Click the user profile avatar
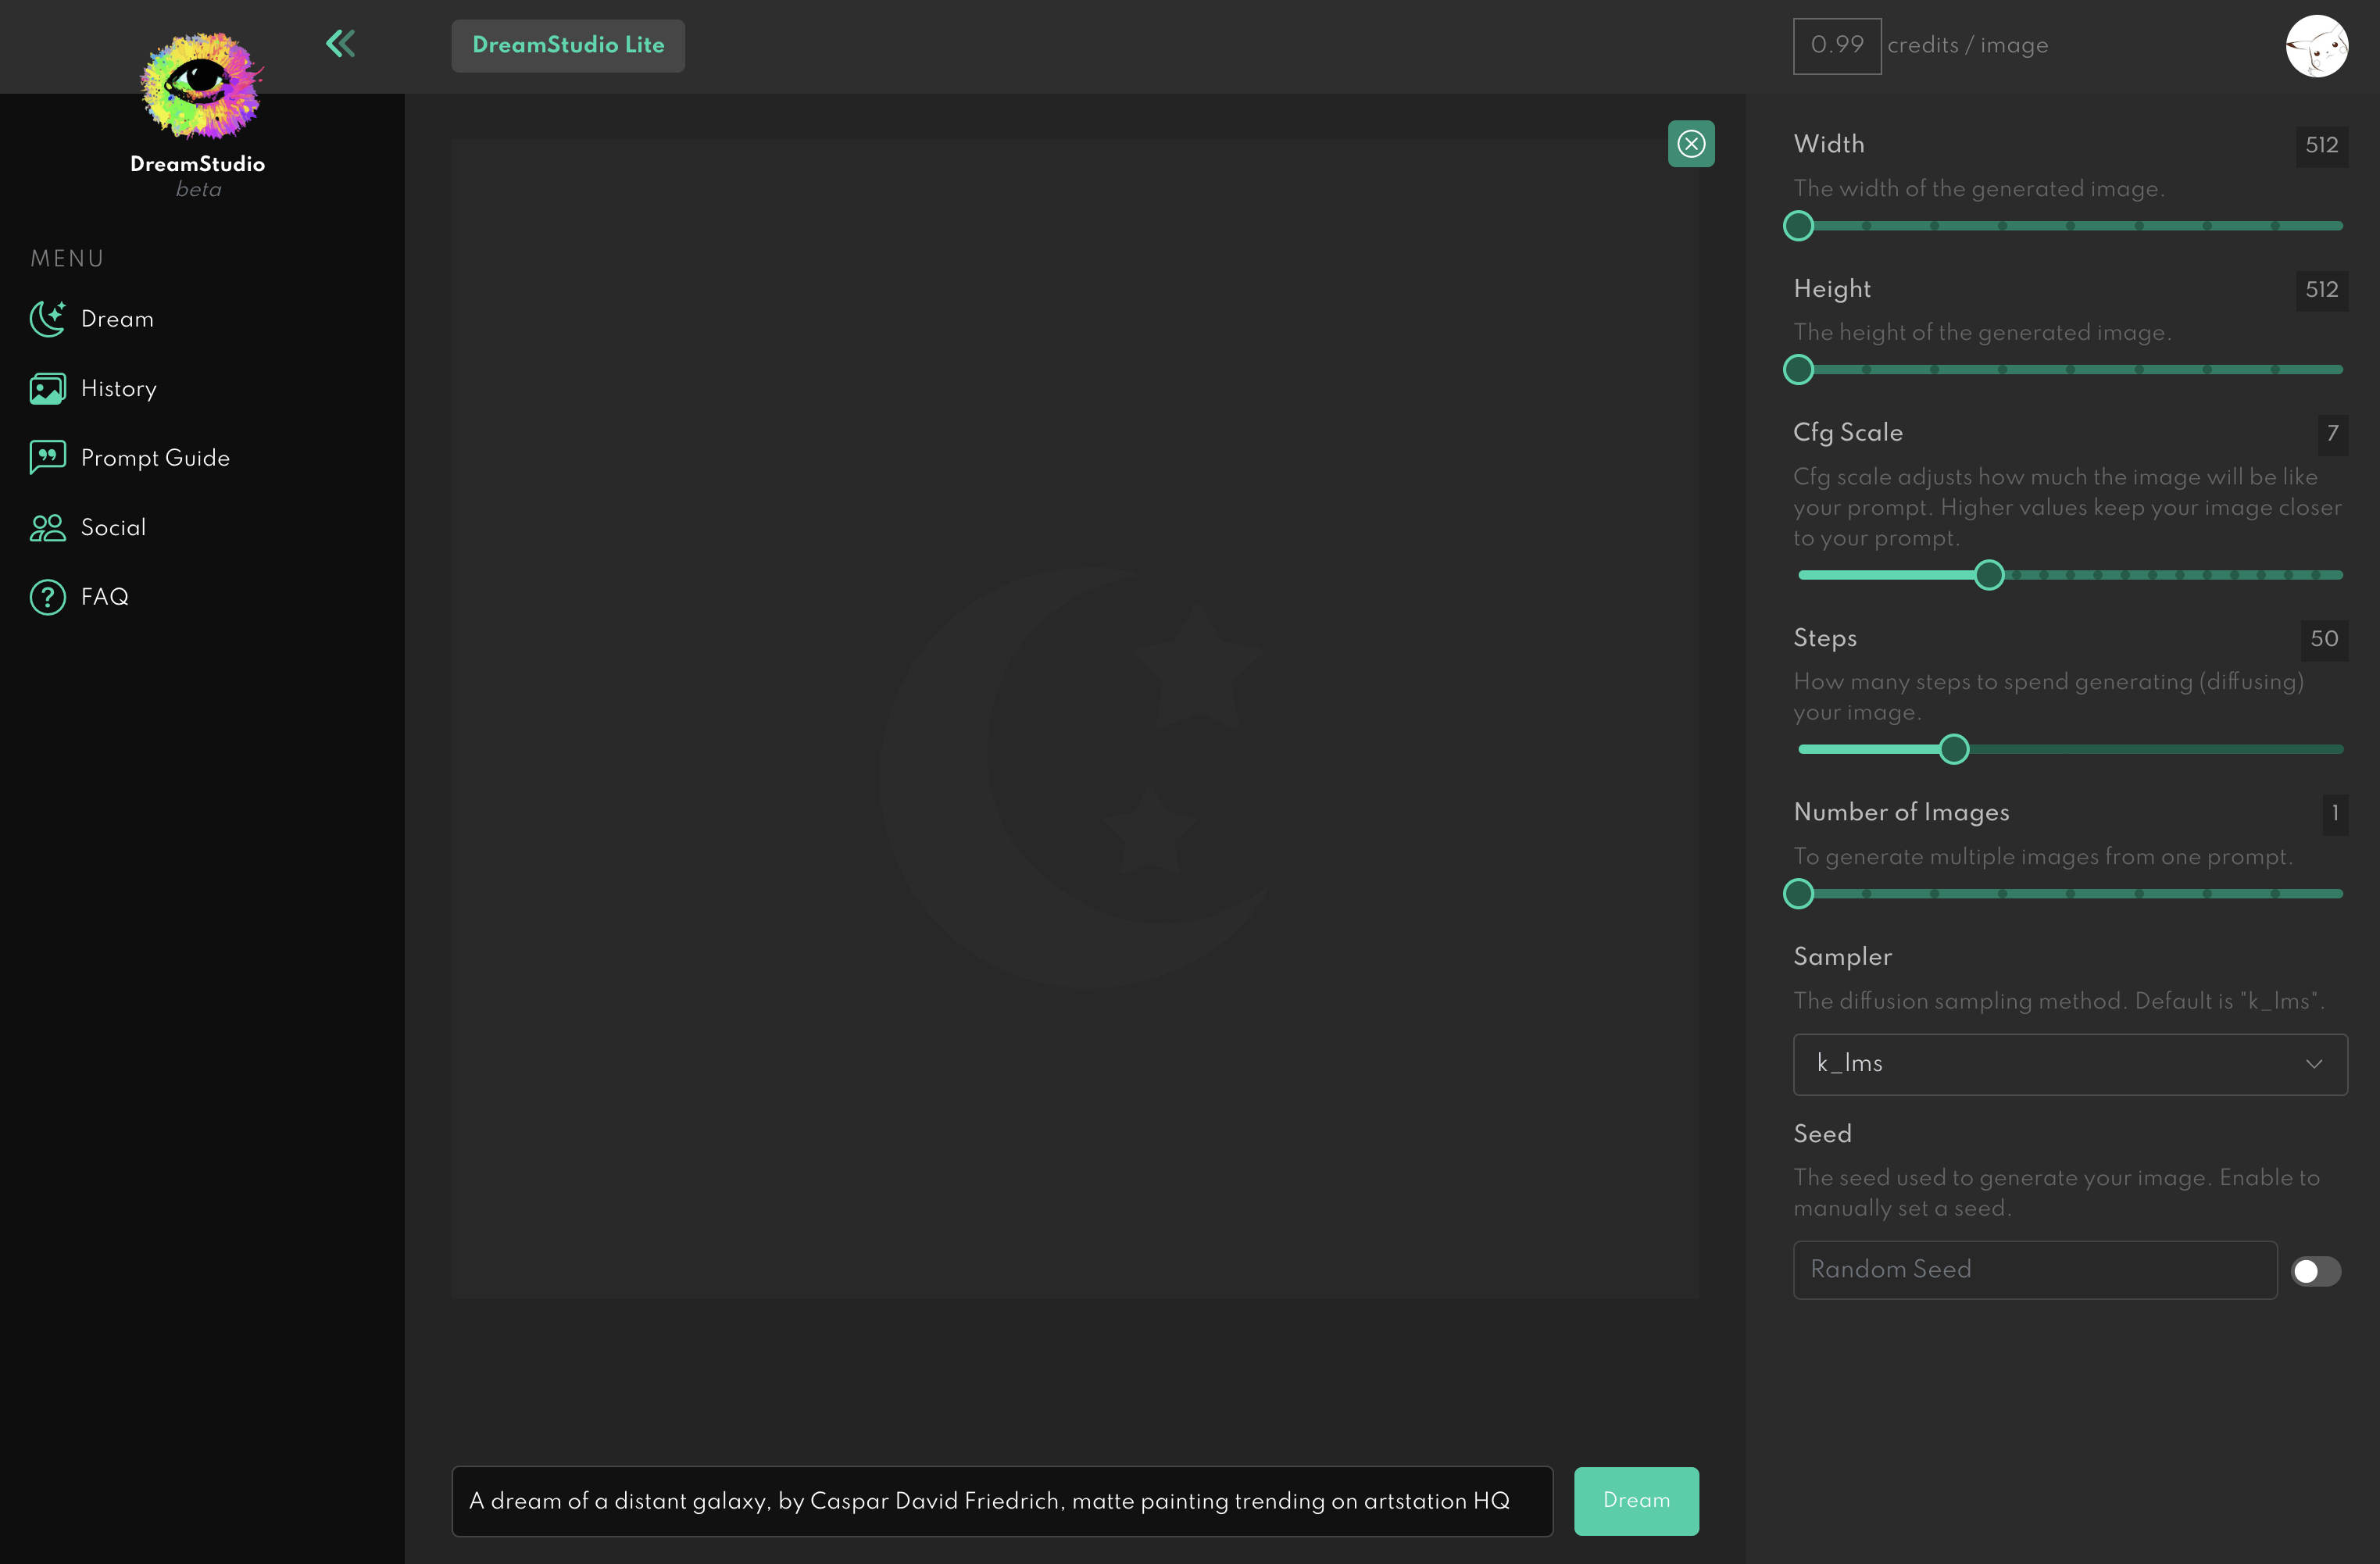The width and height of the screenshot is (2380, 1564). [2319, 45]
